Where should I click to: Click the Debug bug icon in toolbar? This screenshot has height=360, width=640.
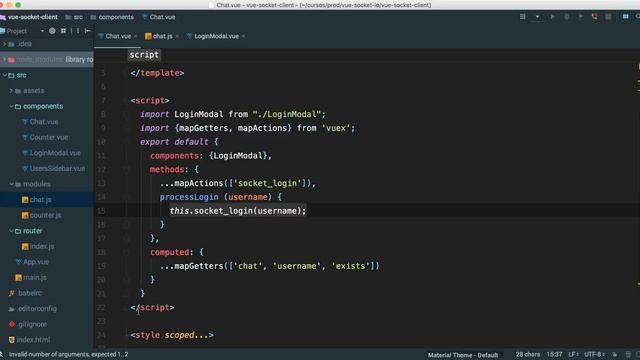pos(567,17)
